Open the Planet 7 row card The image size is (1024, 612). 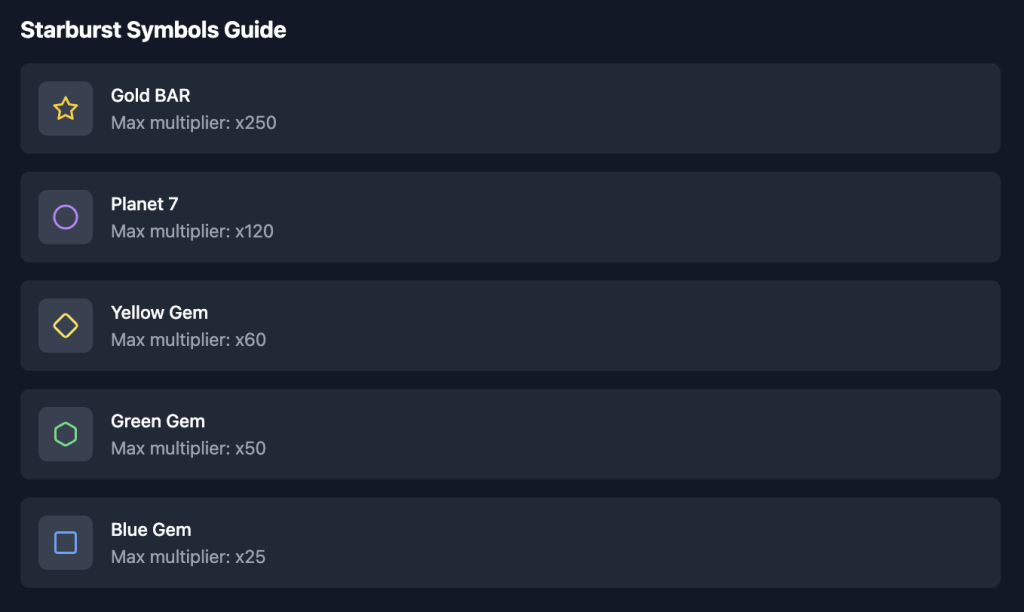click(510, 217)
